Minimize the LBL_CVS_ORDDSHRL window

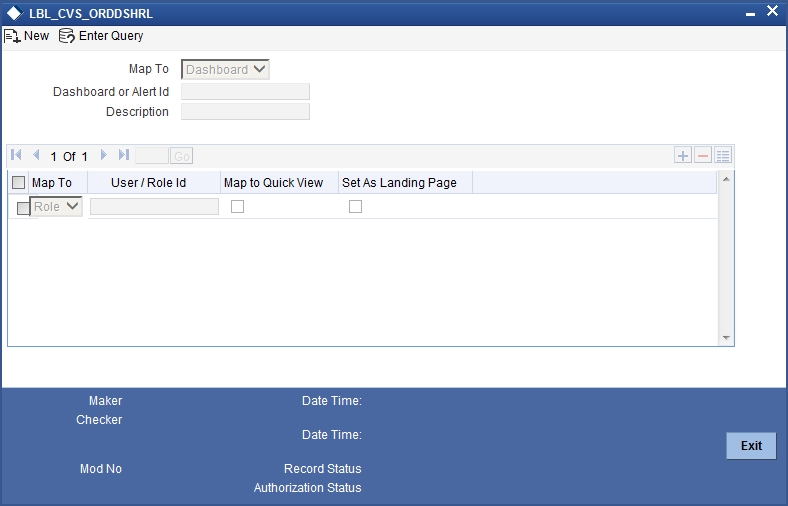pyautogui.click(x=750, y=14)
